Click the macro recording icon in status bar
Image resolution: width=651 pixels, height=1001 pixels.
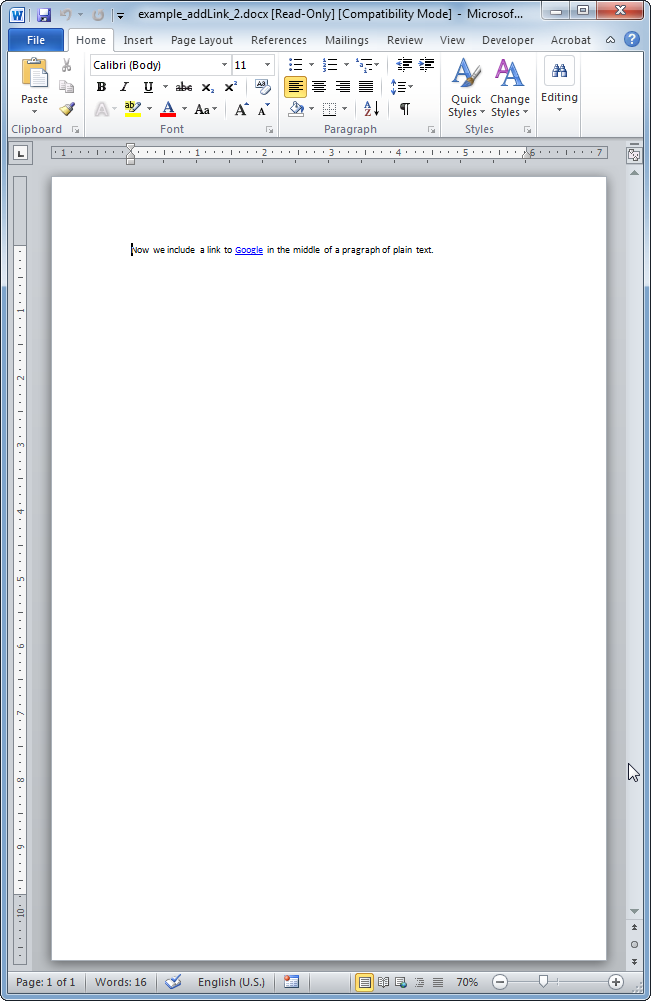(x=291, y=982)
